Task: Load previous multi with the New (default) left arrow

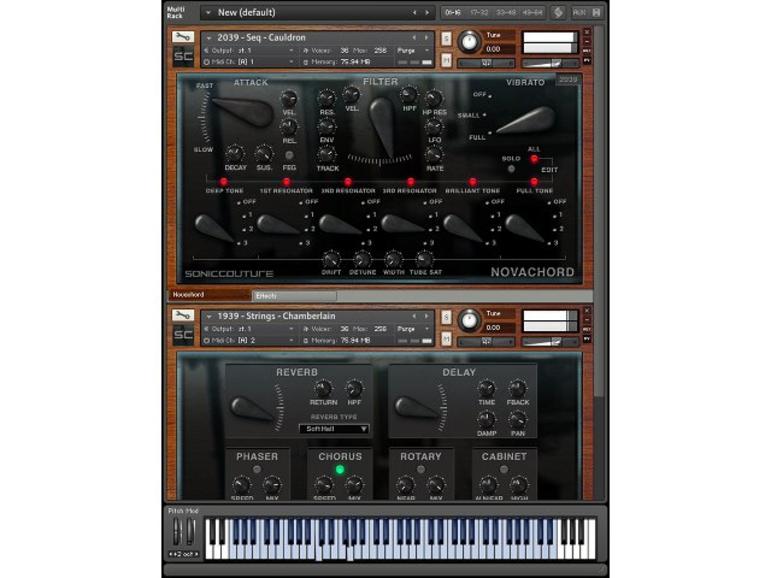Action: pos(414,13)
